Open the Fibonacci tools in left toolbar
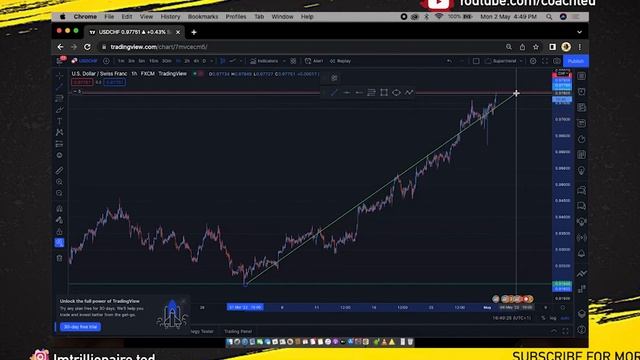The width and height of the screenshot is (640, 360). 60,98
